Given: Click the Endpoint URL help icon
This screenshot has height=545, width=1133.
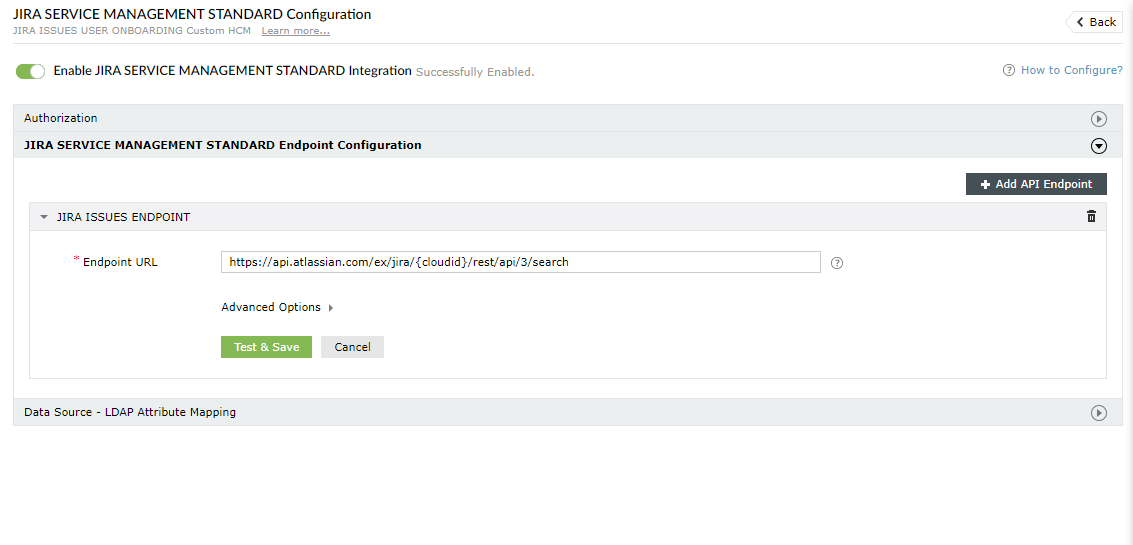Looking at the screenshot, I should point(837,263).
